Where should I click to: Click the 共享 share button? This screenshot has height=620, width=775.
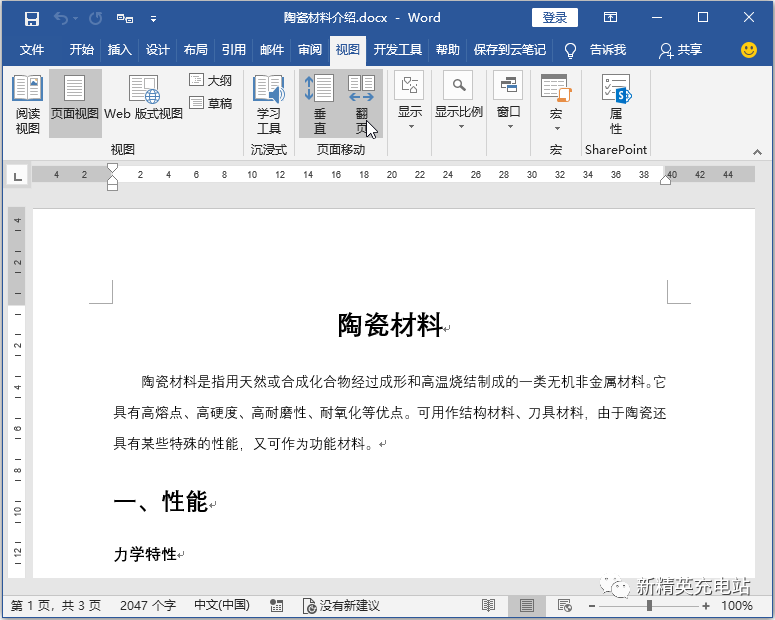click(681, 50)
